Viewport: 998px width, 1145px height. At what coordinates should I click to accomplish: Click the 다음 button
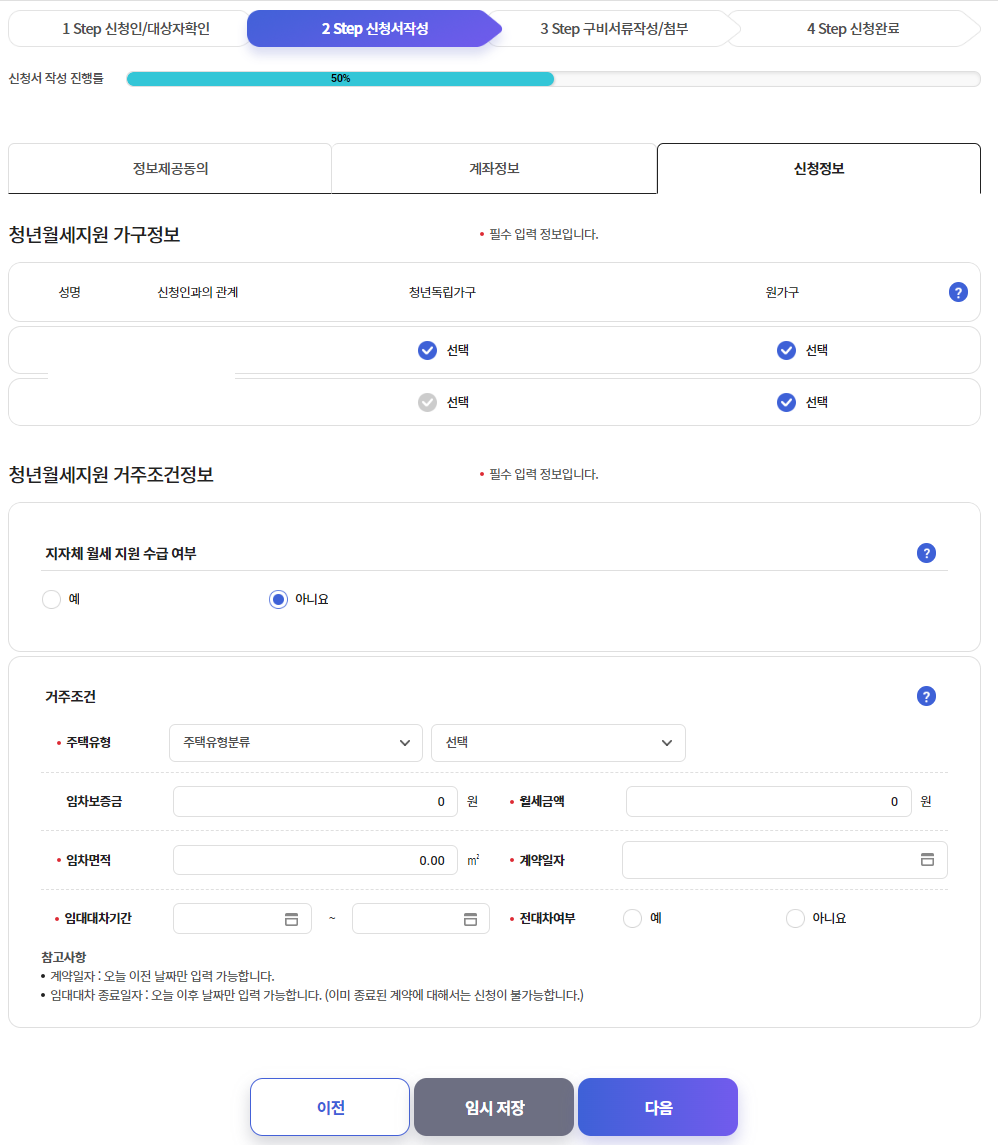click(657, 1106)
